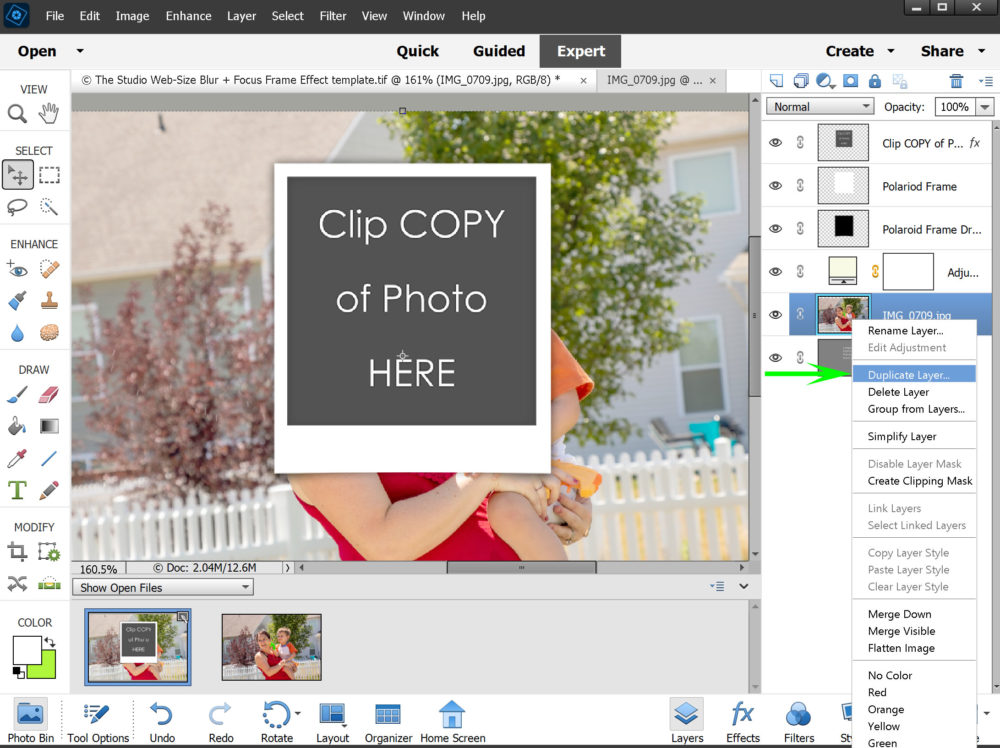
Task: Open the Organizer
Action: click(x=388, y=721)
